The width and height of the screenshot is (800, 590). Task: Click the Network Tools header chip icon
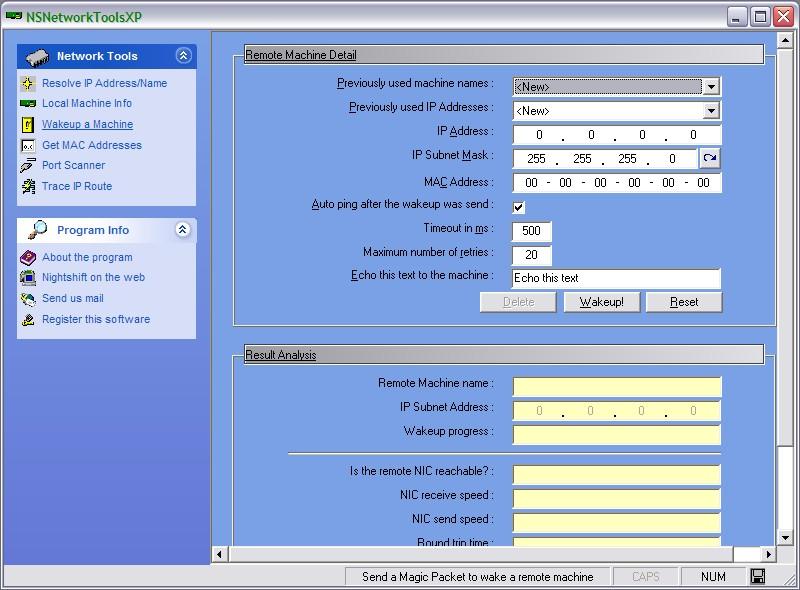click(37, 57)
